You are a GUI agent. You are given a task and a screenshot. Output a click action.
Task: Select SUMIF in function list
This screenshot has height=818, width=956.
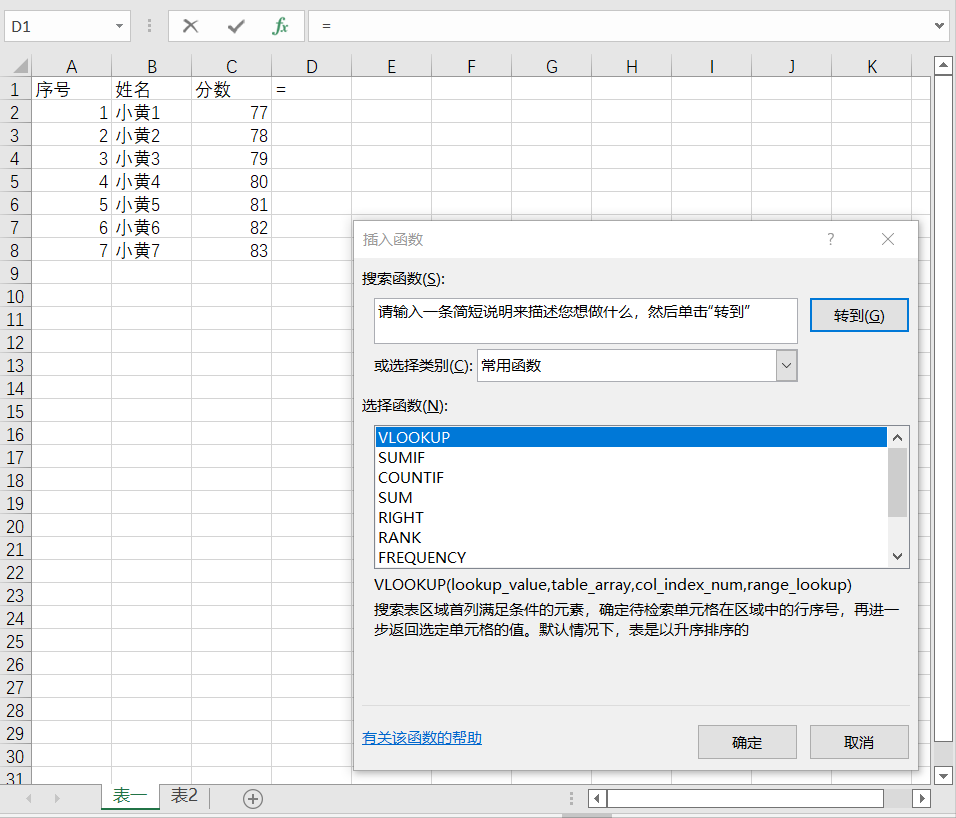tap(631, 457)
